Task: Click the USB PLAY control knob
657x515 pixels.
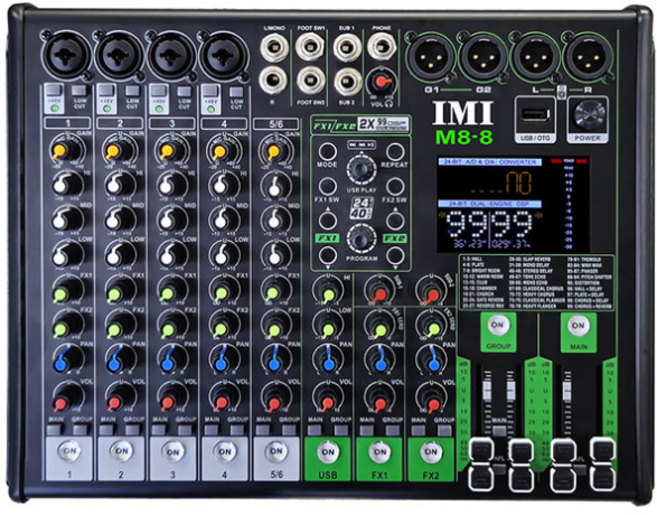Action: (360, 168)
